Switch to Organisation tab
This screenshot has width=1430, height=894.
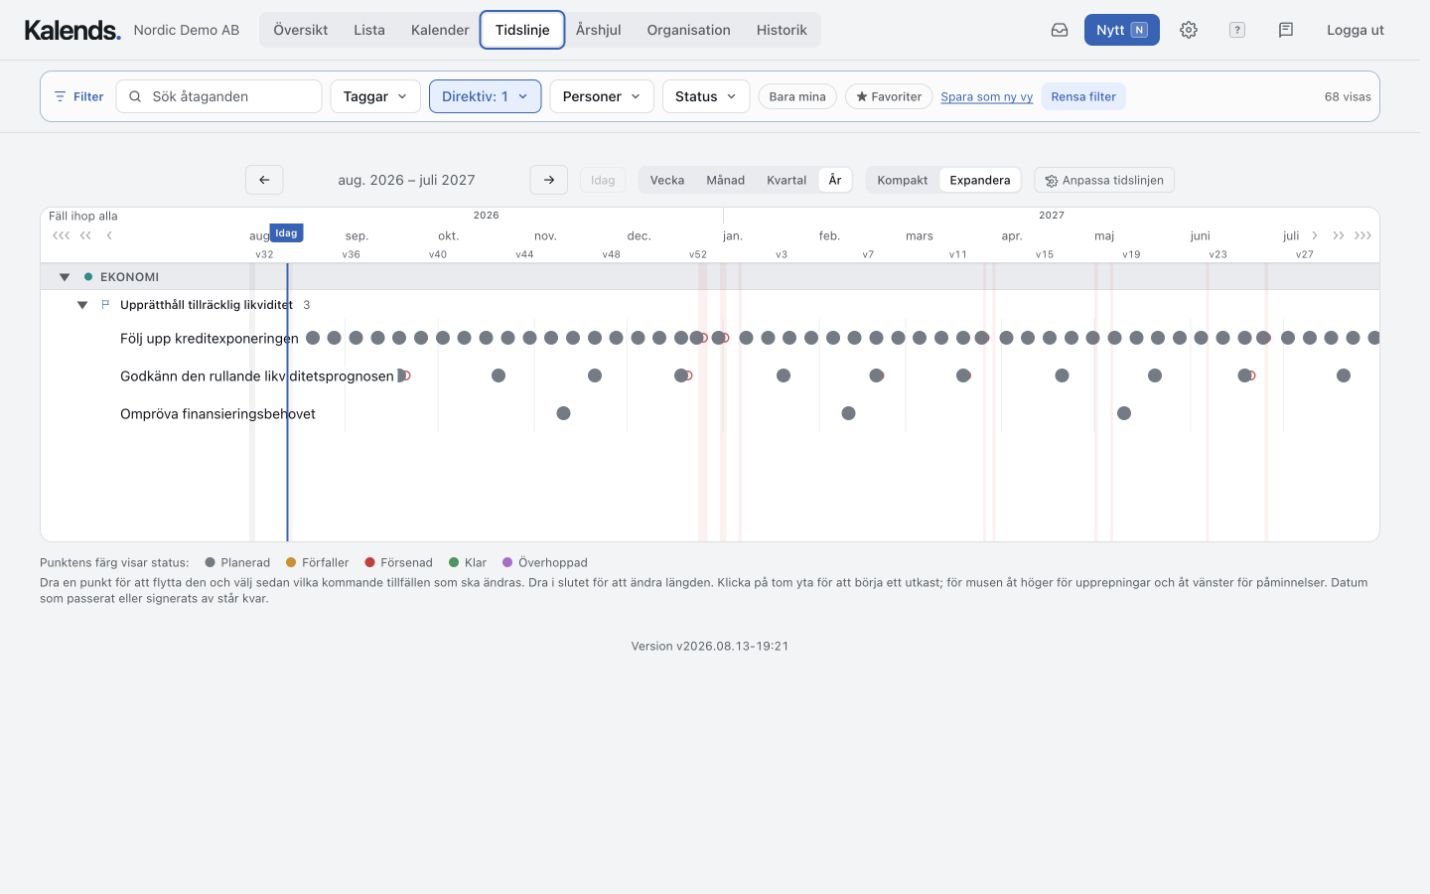click(x=688, y=30)
